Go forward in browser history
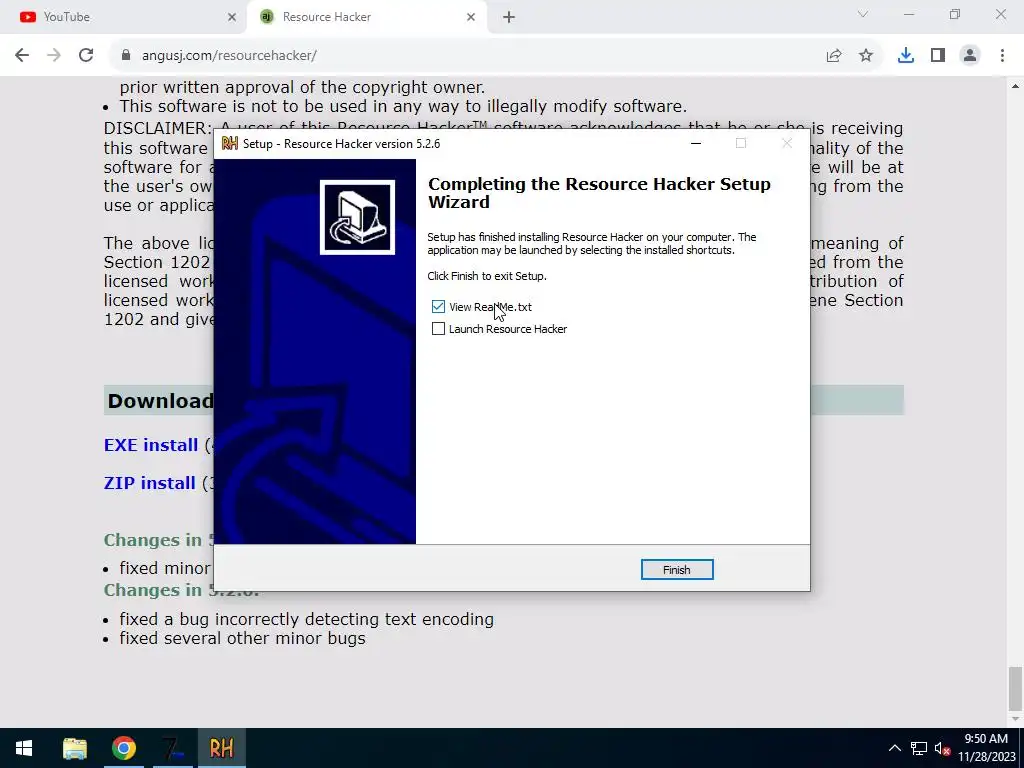Image resolution: width=1024 pixels, height=768 pixels. pyautogui.click(x=54, y=56)
